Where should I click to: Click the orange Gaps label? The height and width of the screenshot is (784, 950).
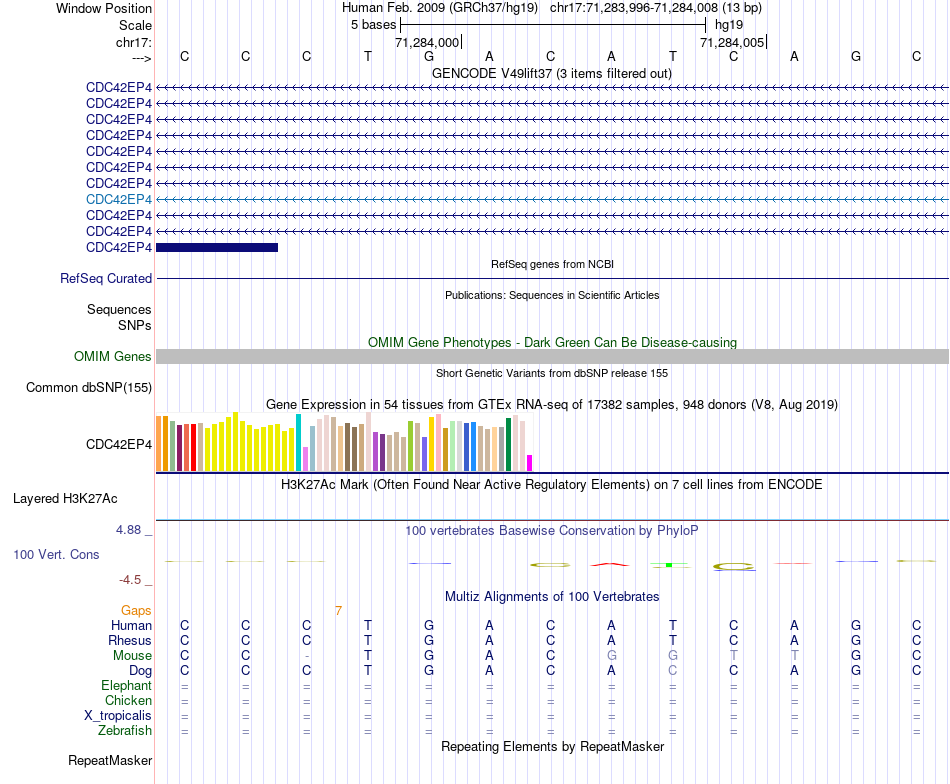tap(136, 611)
